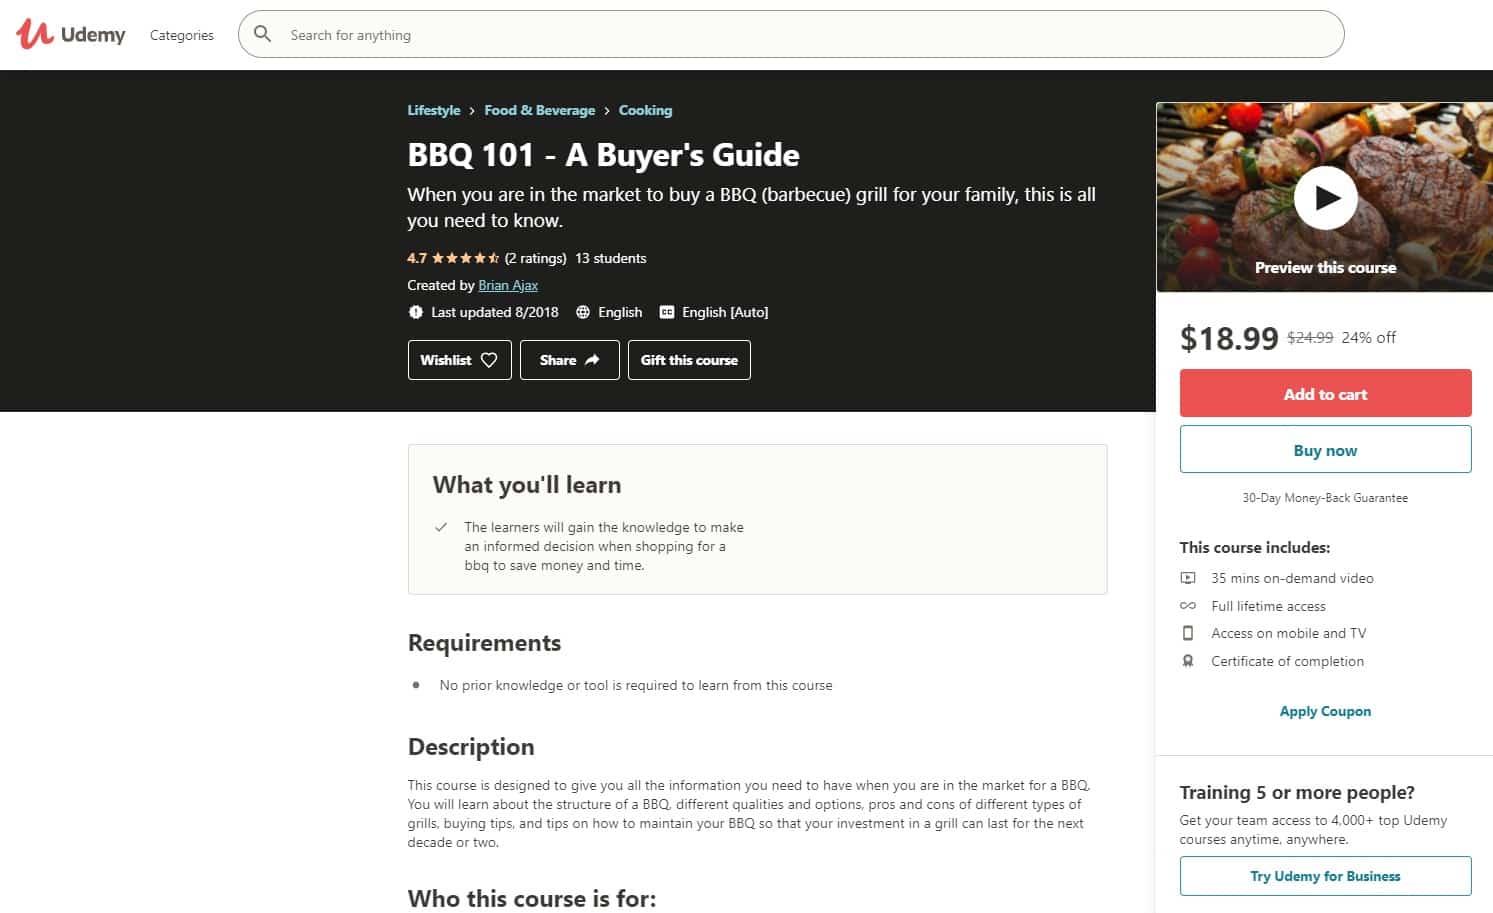Click the 24% off label

click(1369, 338)
